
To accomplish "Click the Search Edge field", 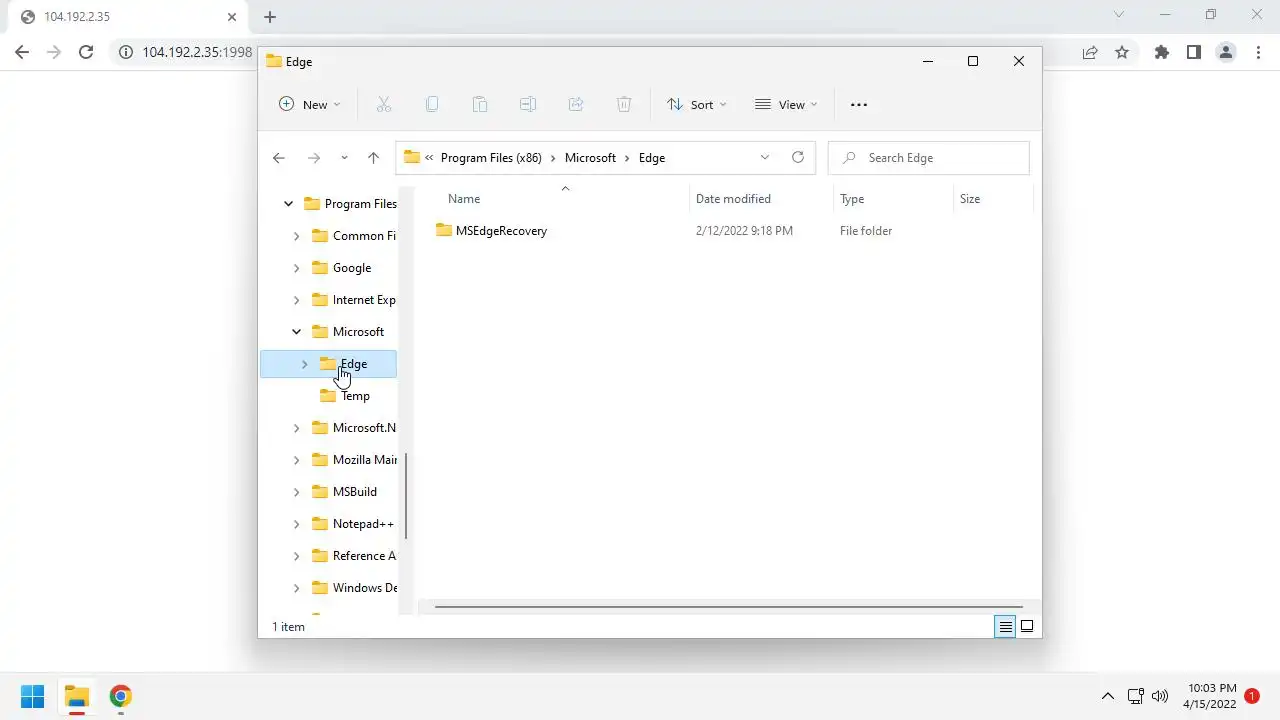I will [928, 158].
